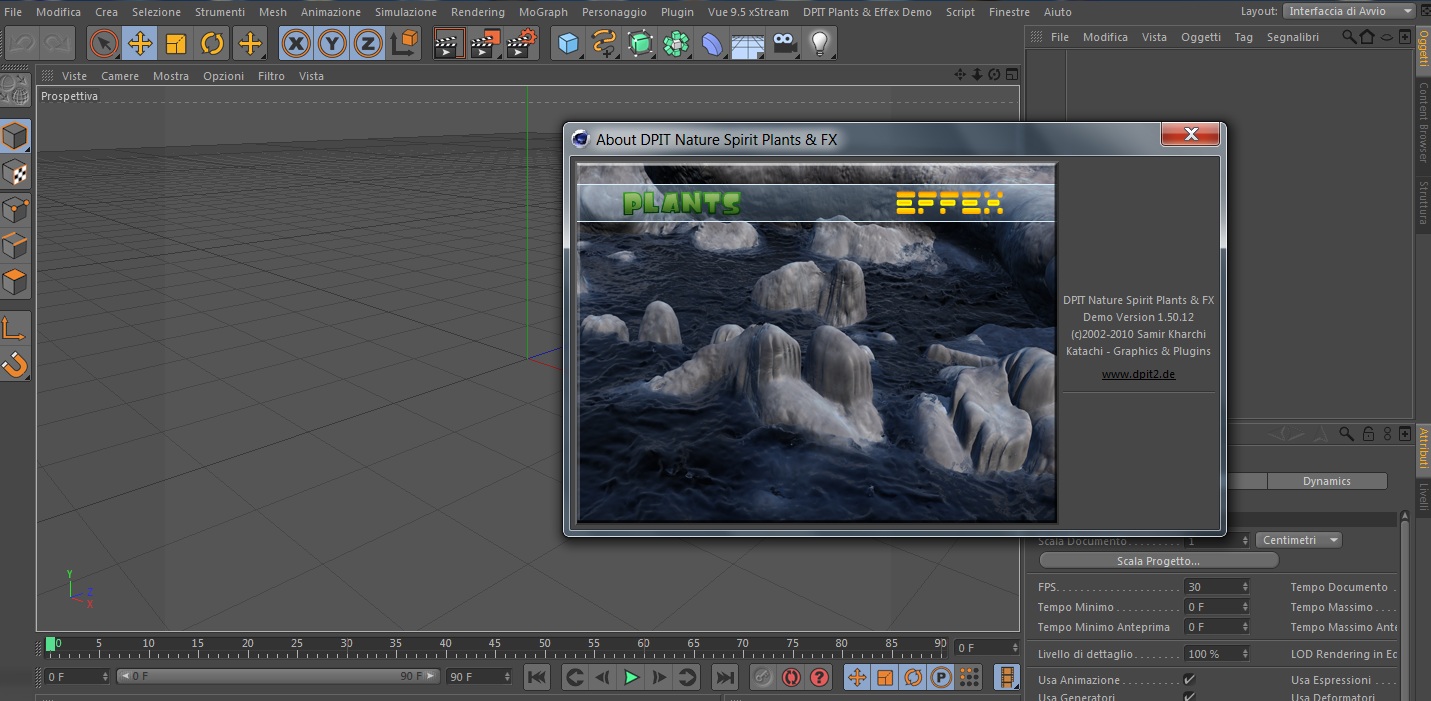Toggle the Z axis lock

point(368,43)
